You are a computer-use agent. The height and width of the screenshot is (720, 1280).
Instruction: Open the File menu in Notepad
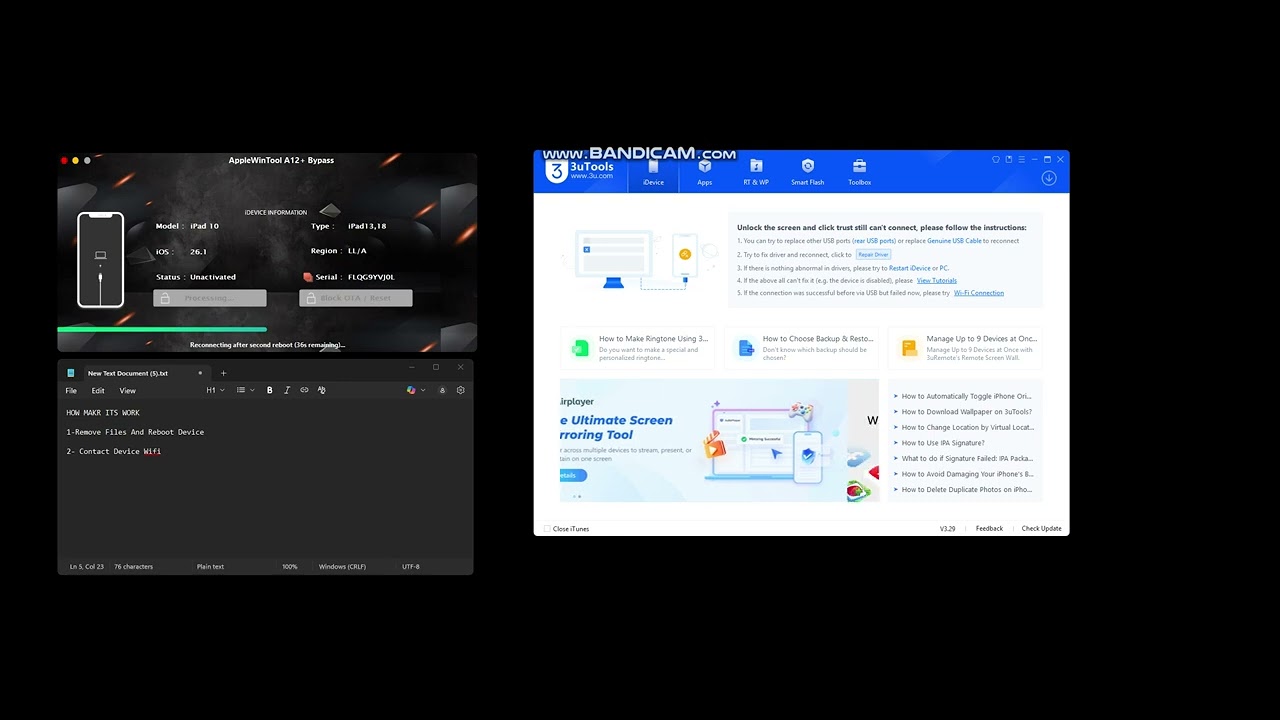click(71, 391)
